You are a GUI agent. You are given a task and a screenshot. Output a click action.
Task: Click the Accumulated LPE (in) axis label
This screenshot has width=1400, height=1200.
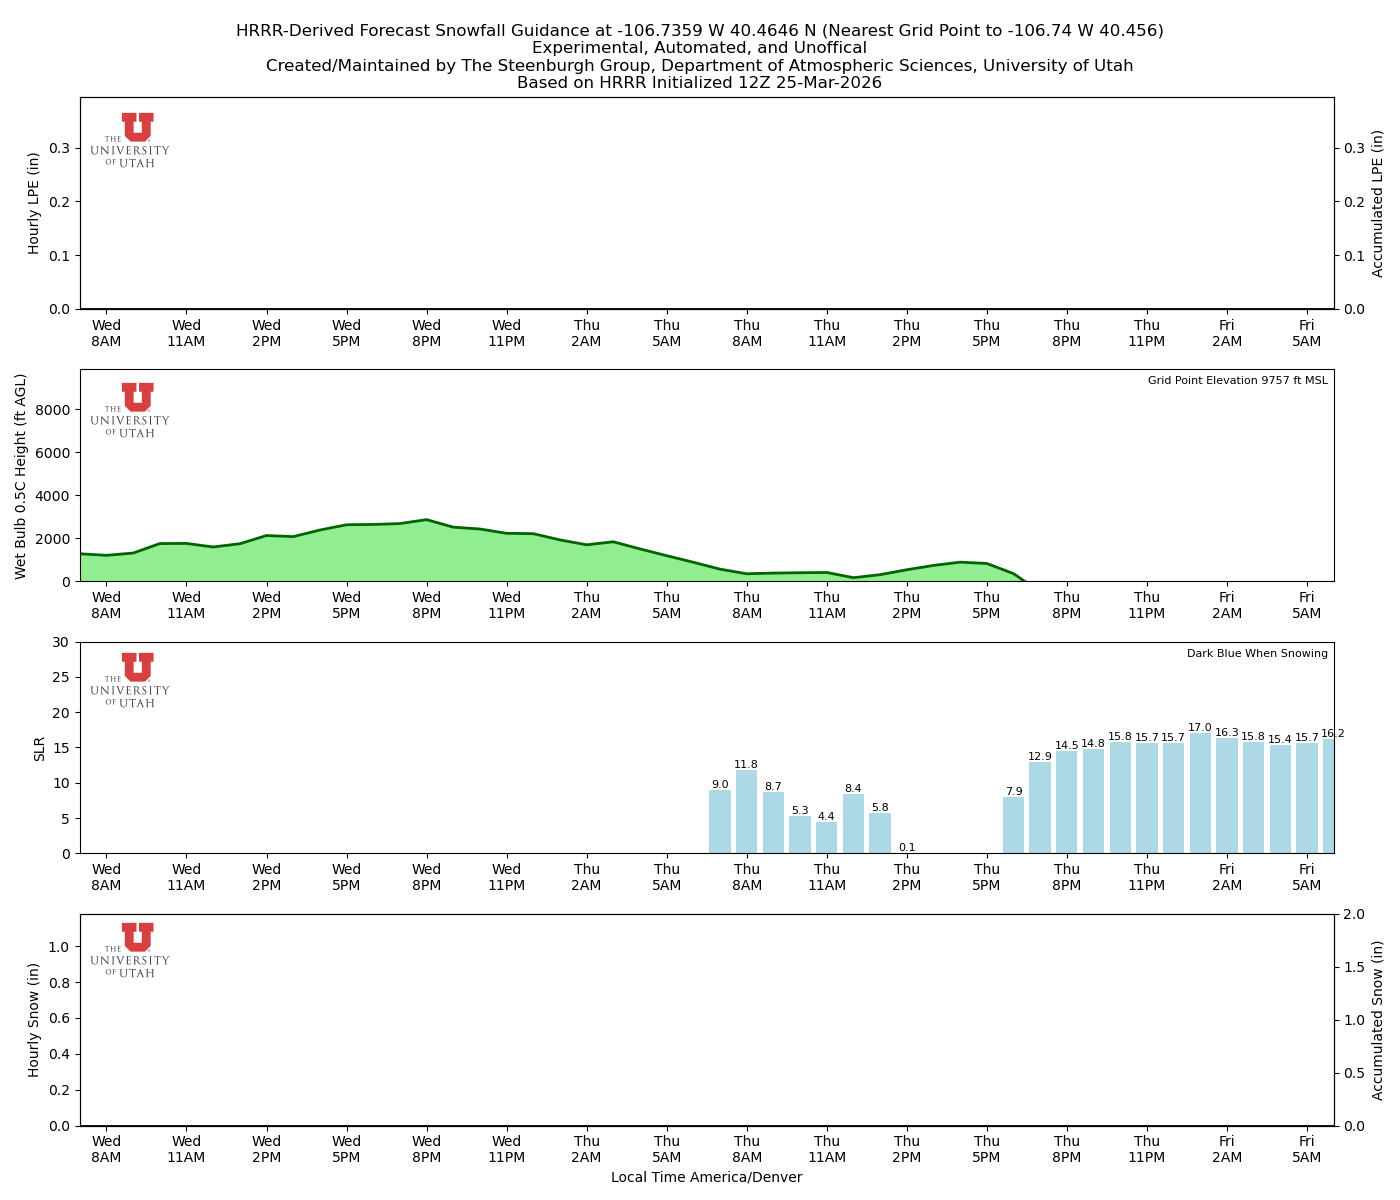click(1378, 203)
